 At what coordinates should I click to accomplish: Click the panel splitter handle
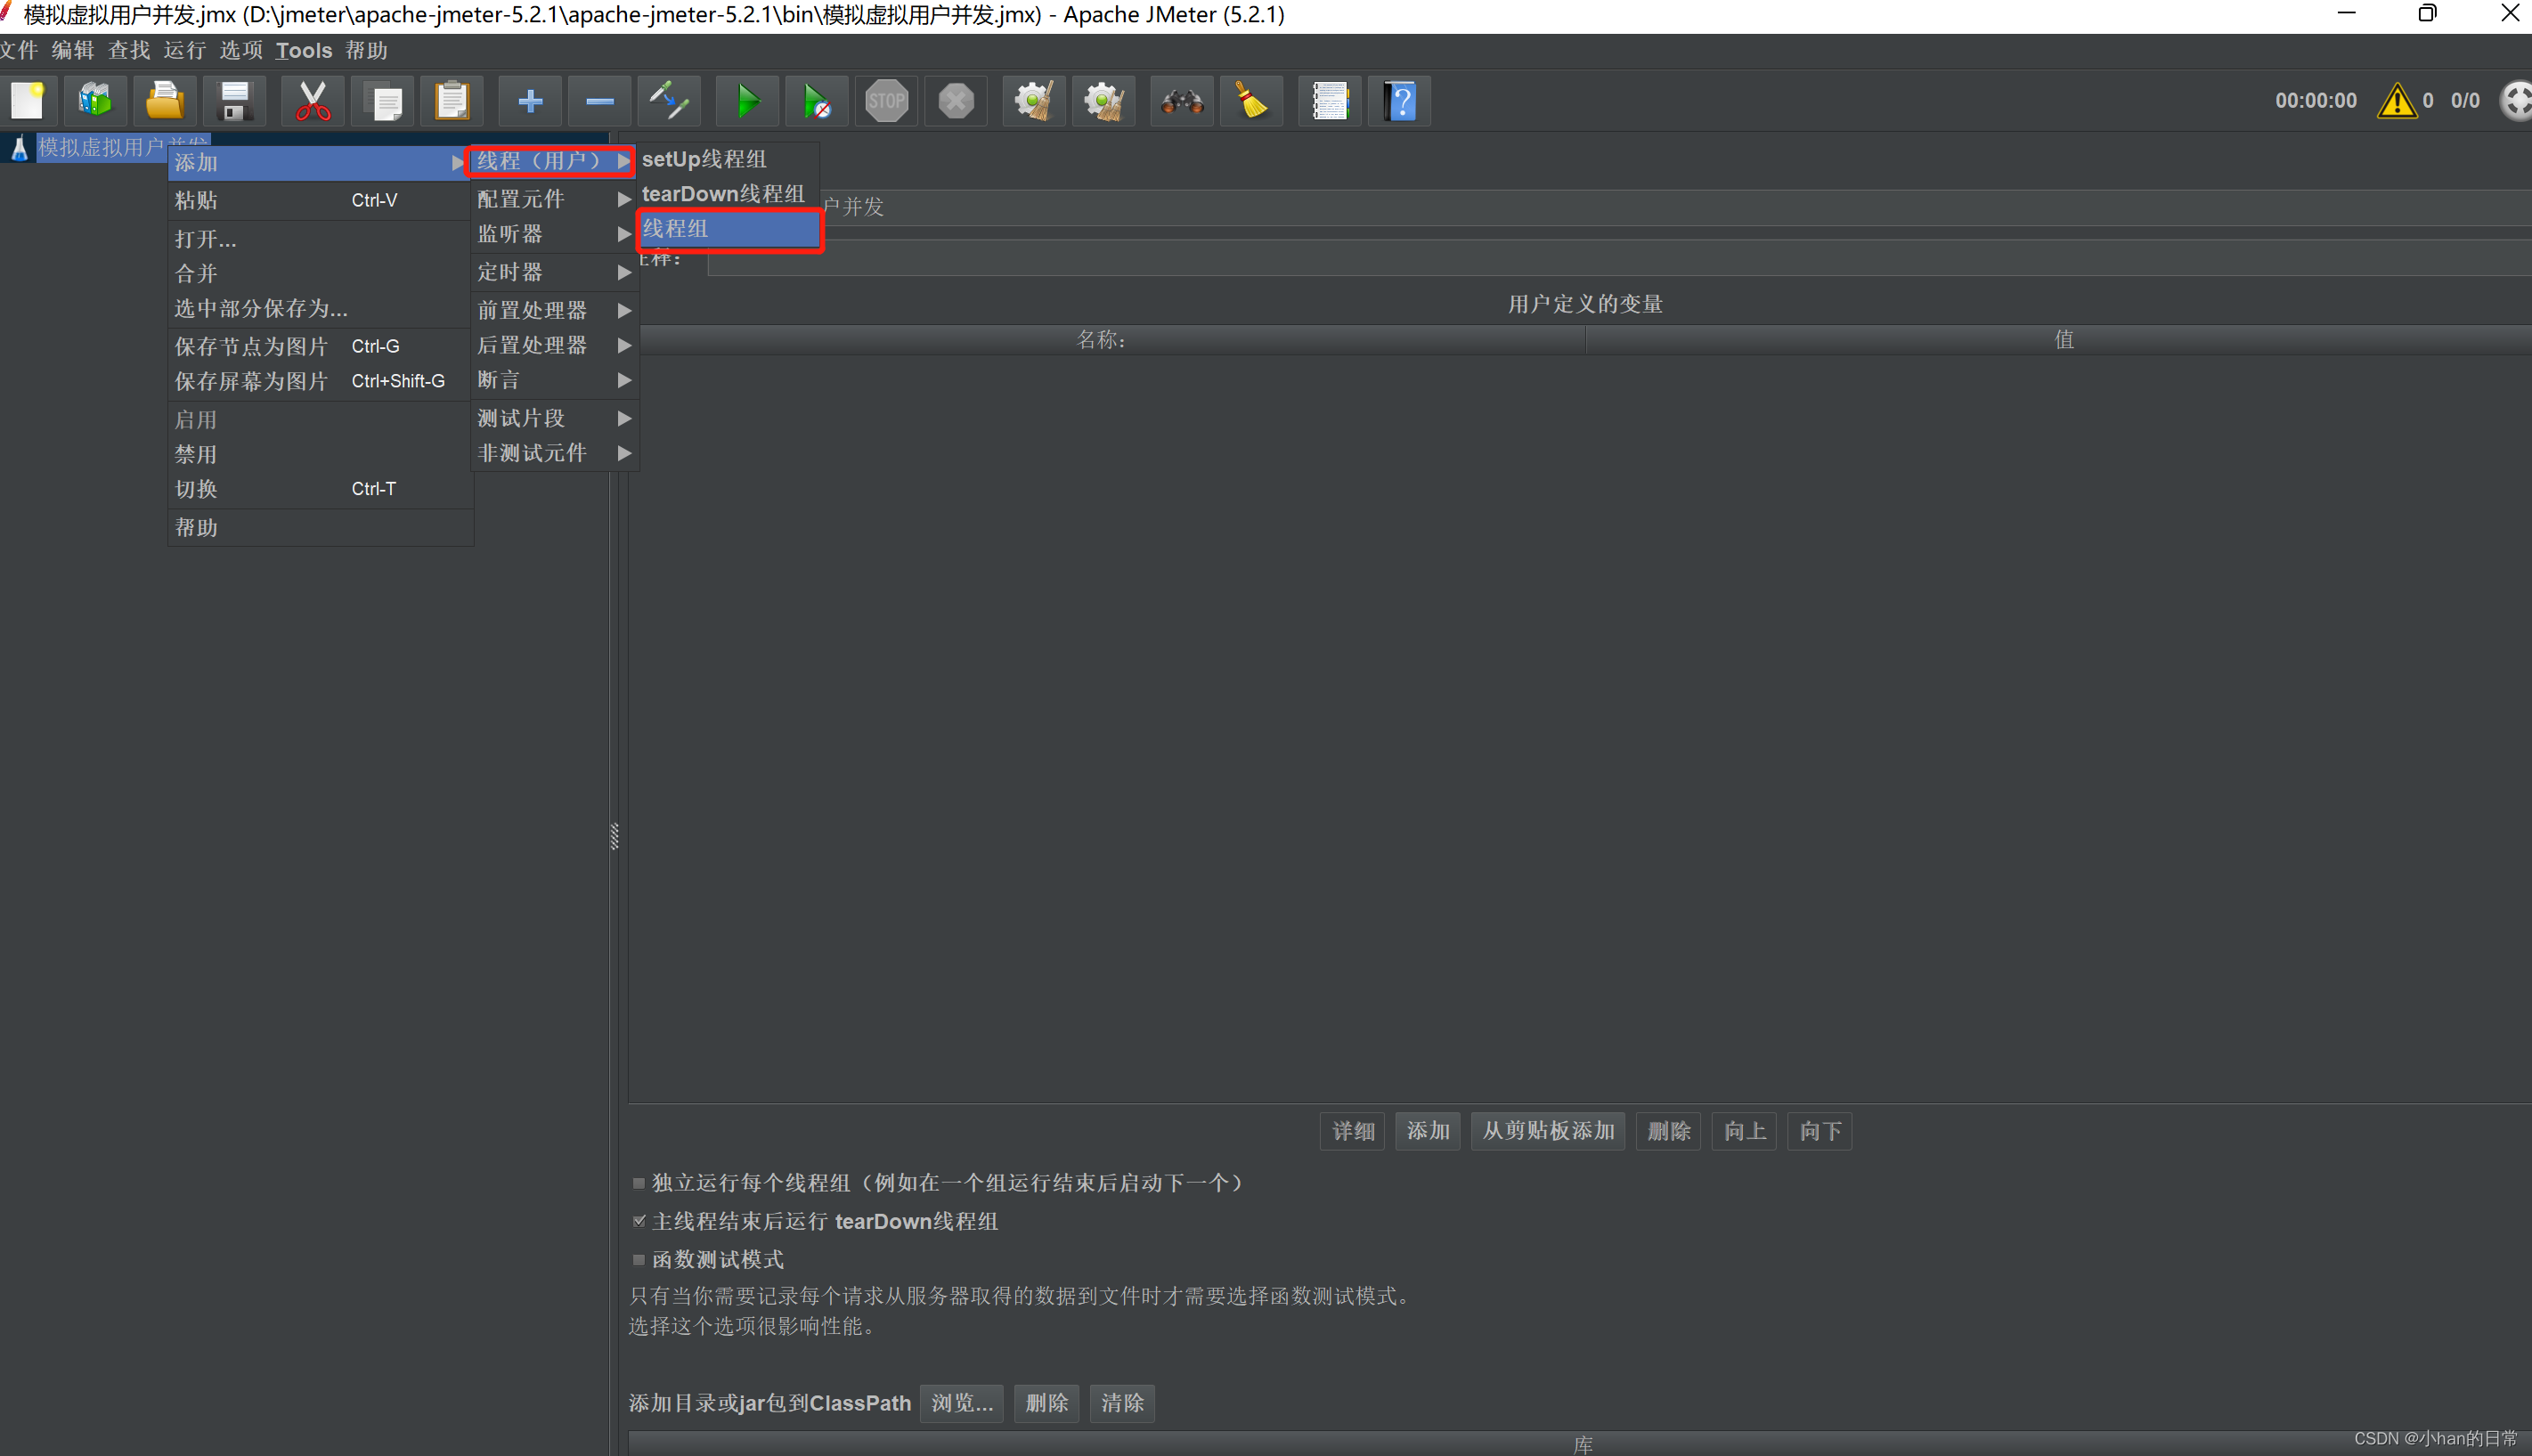click(x=614, y=836)
